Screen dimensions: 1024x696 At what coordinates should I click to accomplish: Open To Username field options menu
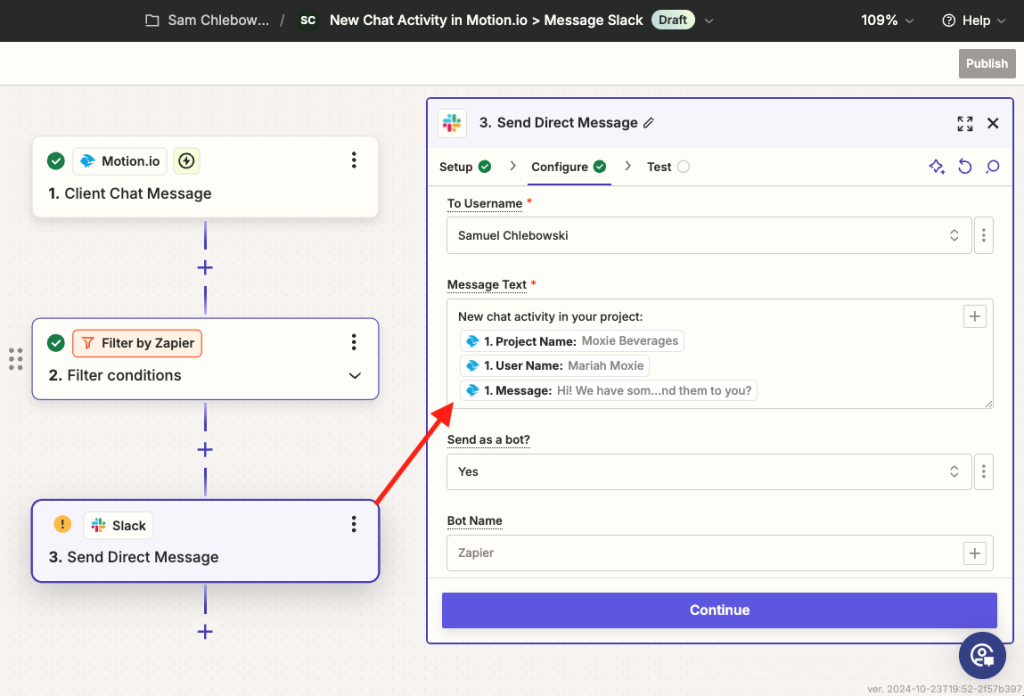click(984, 235)
